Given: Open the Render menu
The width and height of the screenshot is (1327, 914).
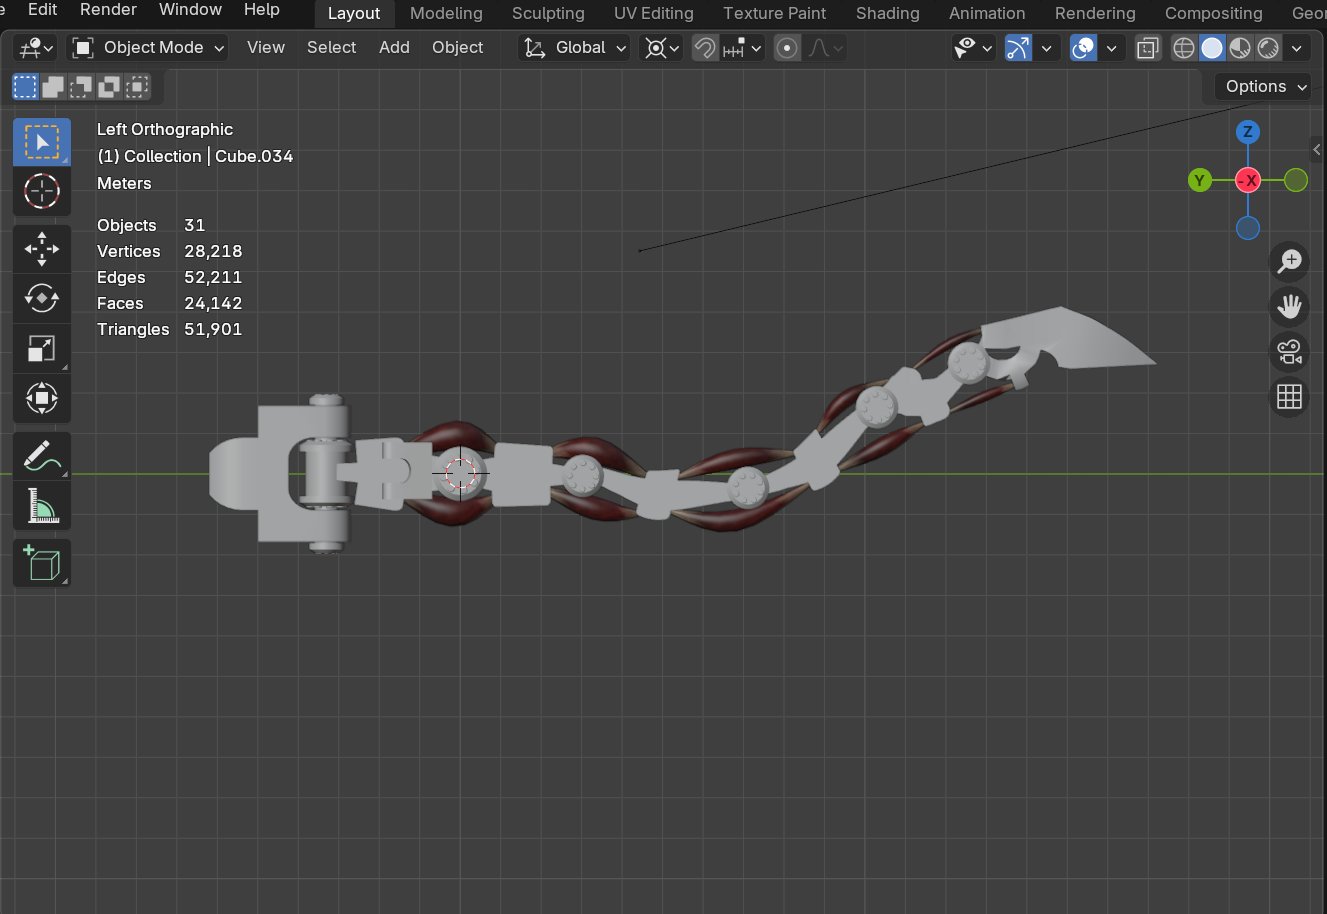Looking at the screenshot, I should (108, 10).
